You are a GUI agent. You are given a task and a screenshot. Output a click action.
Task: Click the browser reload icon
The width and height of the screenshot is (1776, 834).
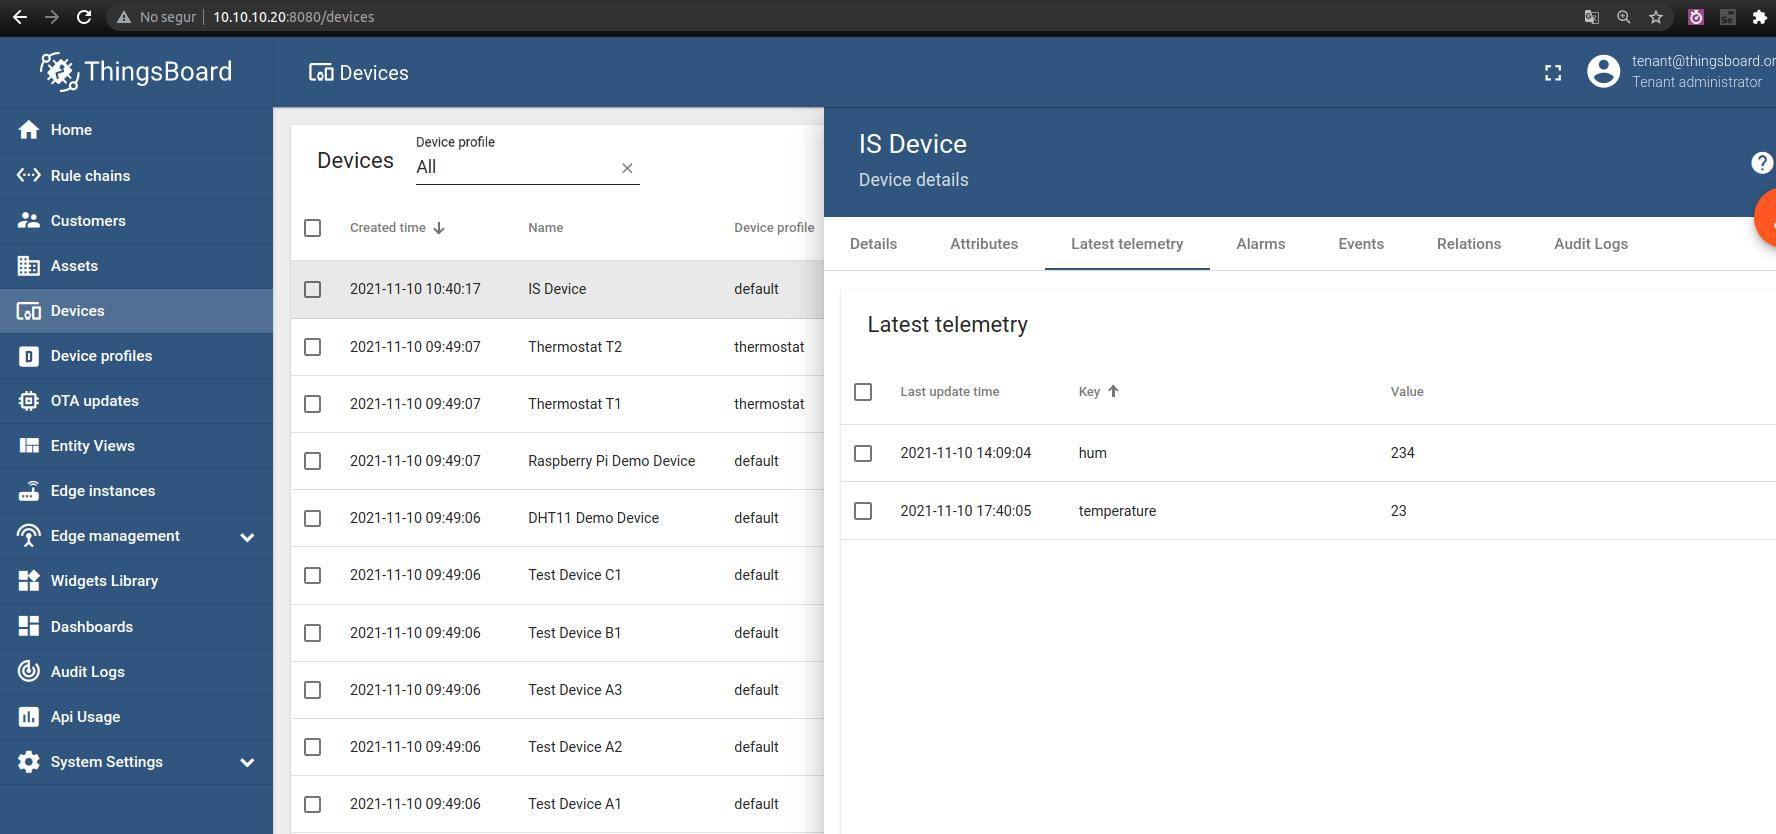[x=84, y=17]
